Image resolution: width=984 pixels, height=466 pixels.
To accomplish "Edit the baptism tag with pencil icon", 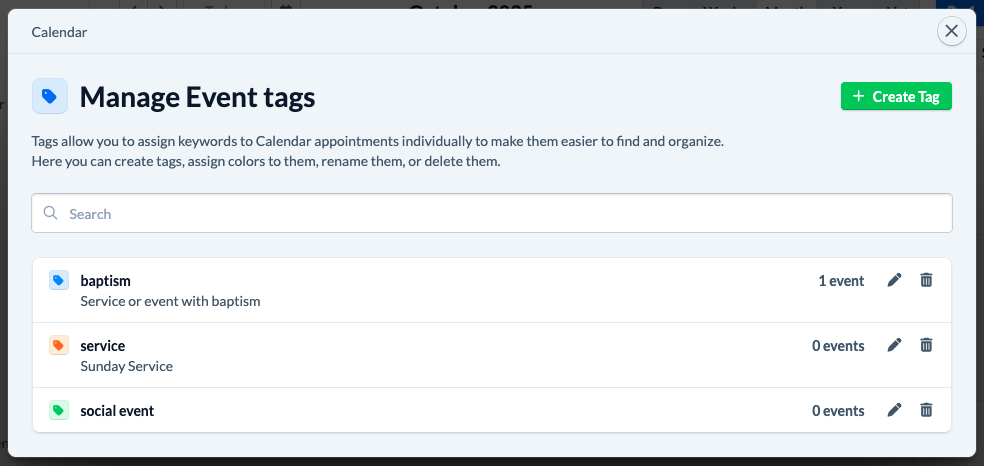I will (x=895, y=280).
